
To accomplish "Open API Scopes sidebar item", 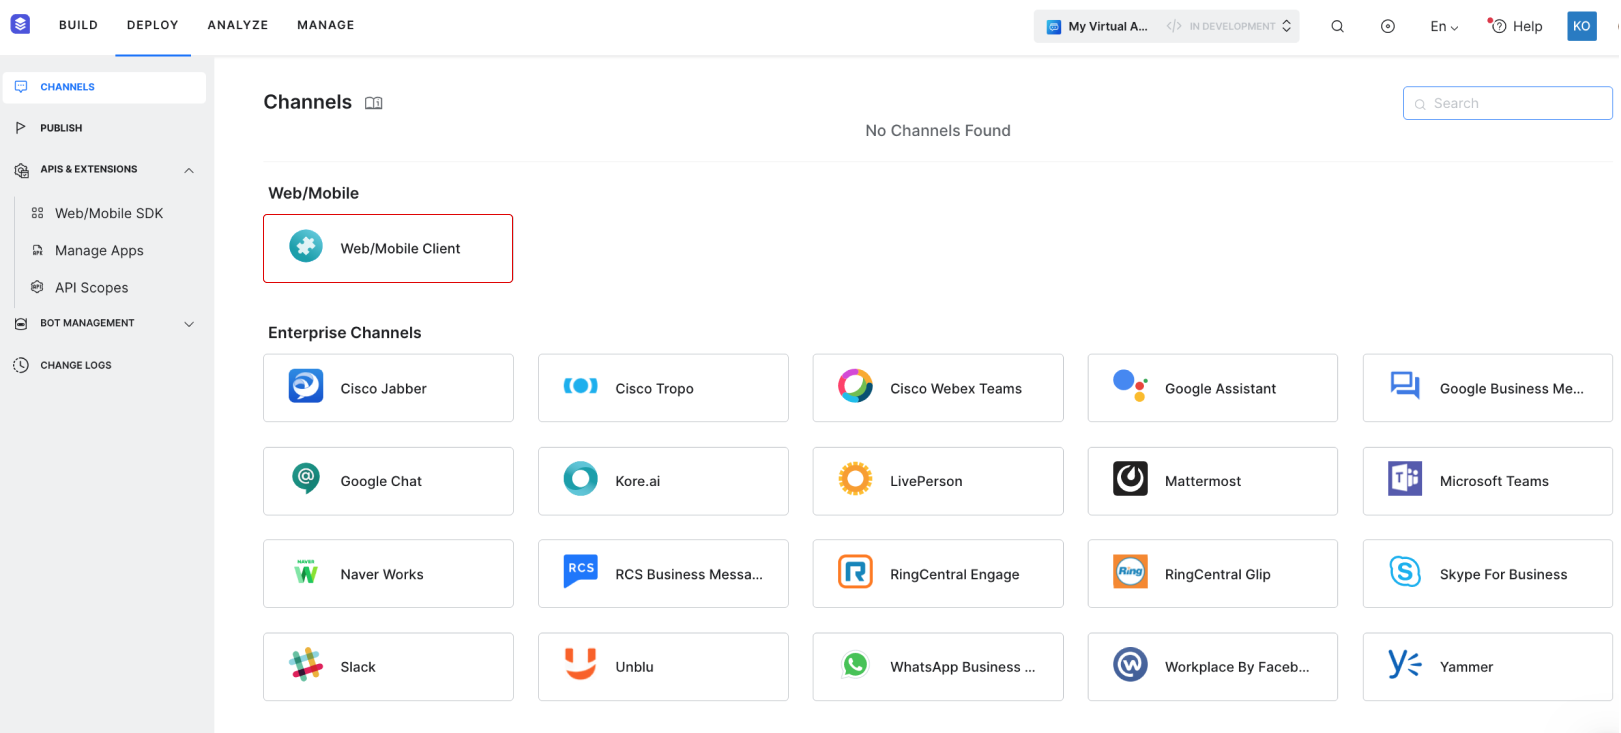I will point(91,287).
